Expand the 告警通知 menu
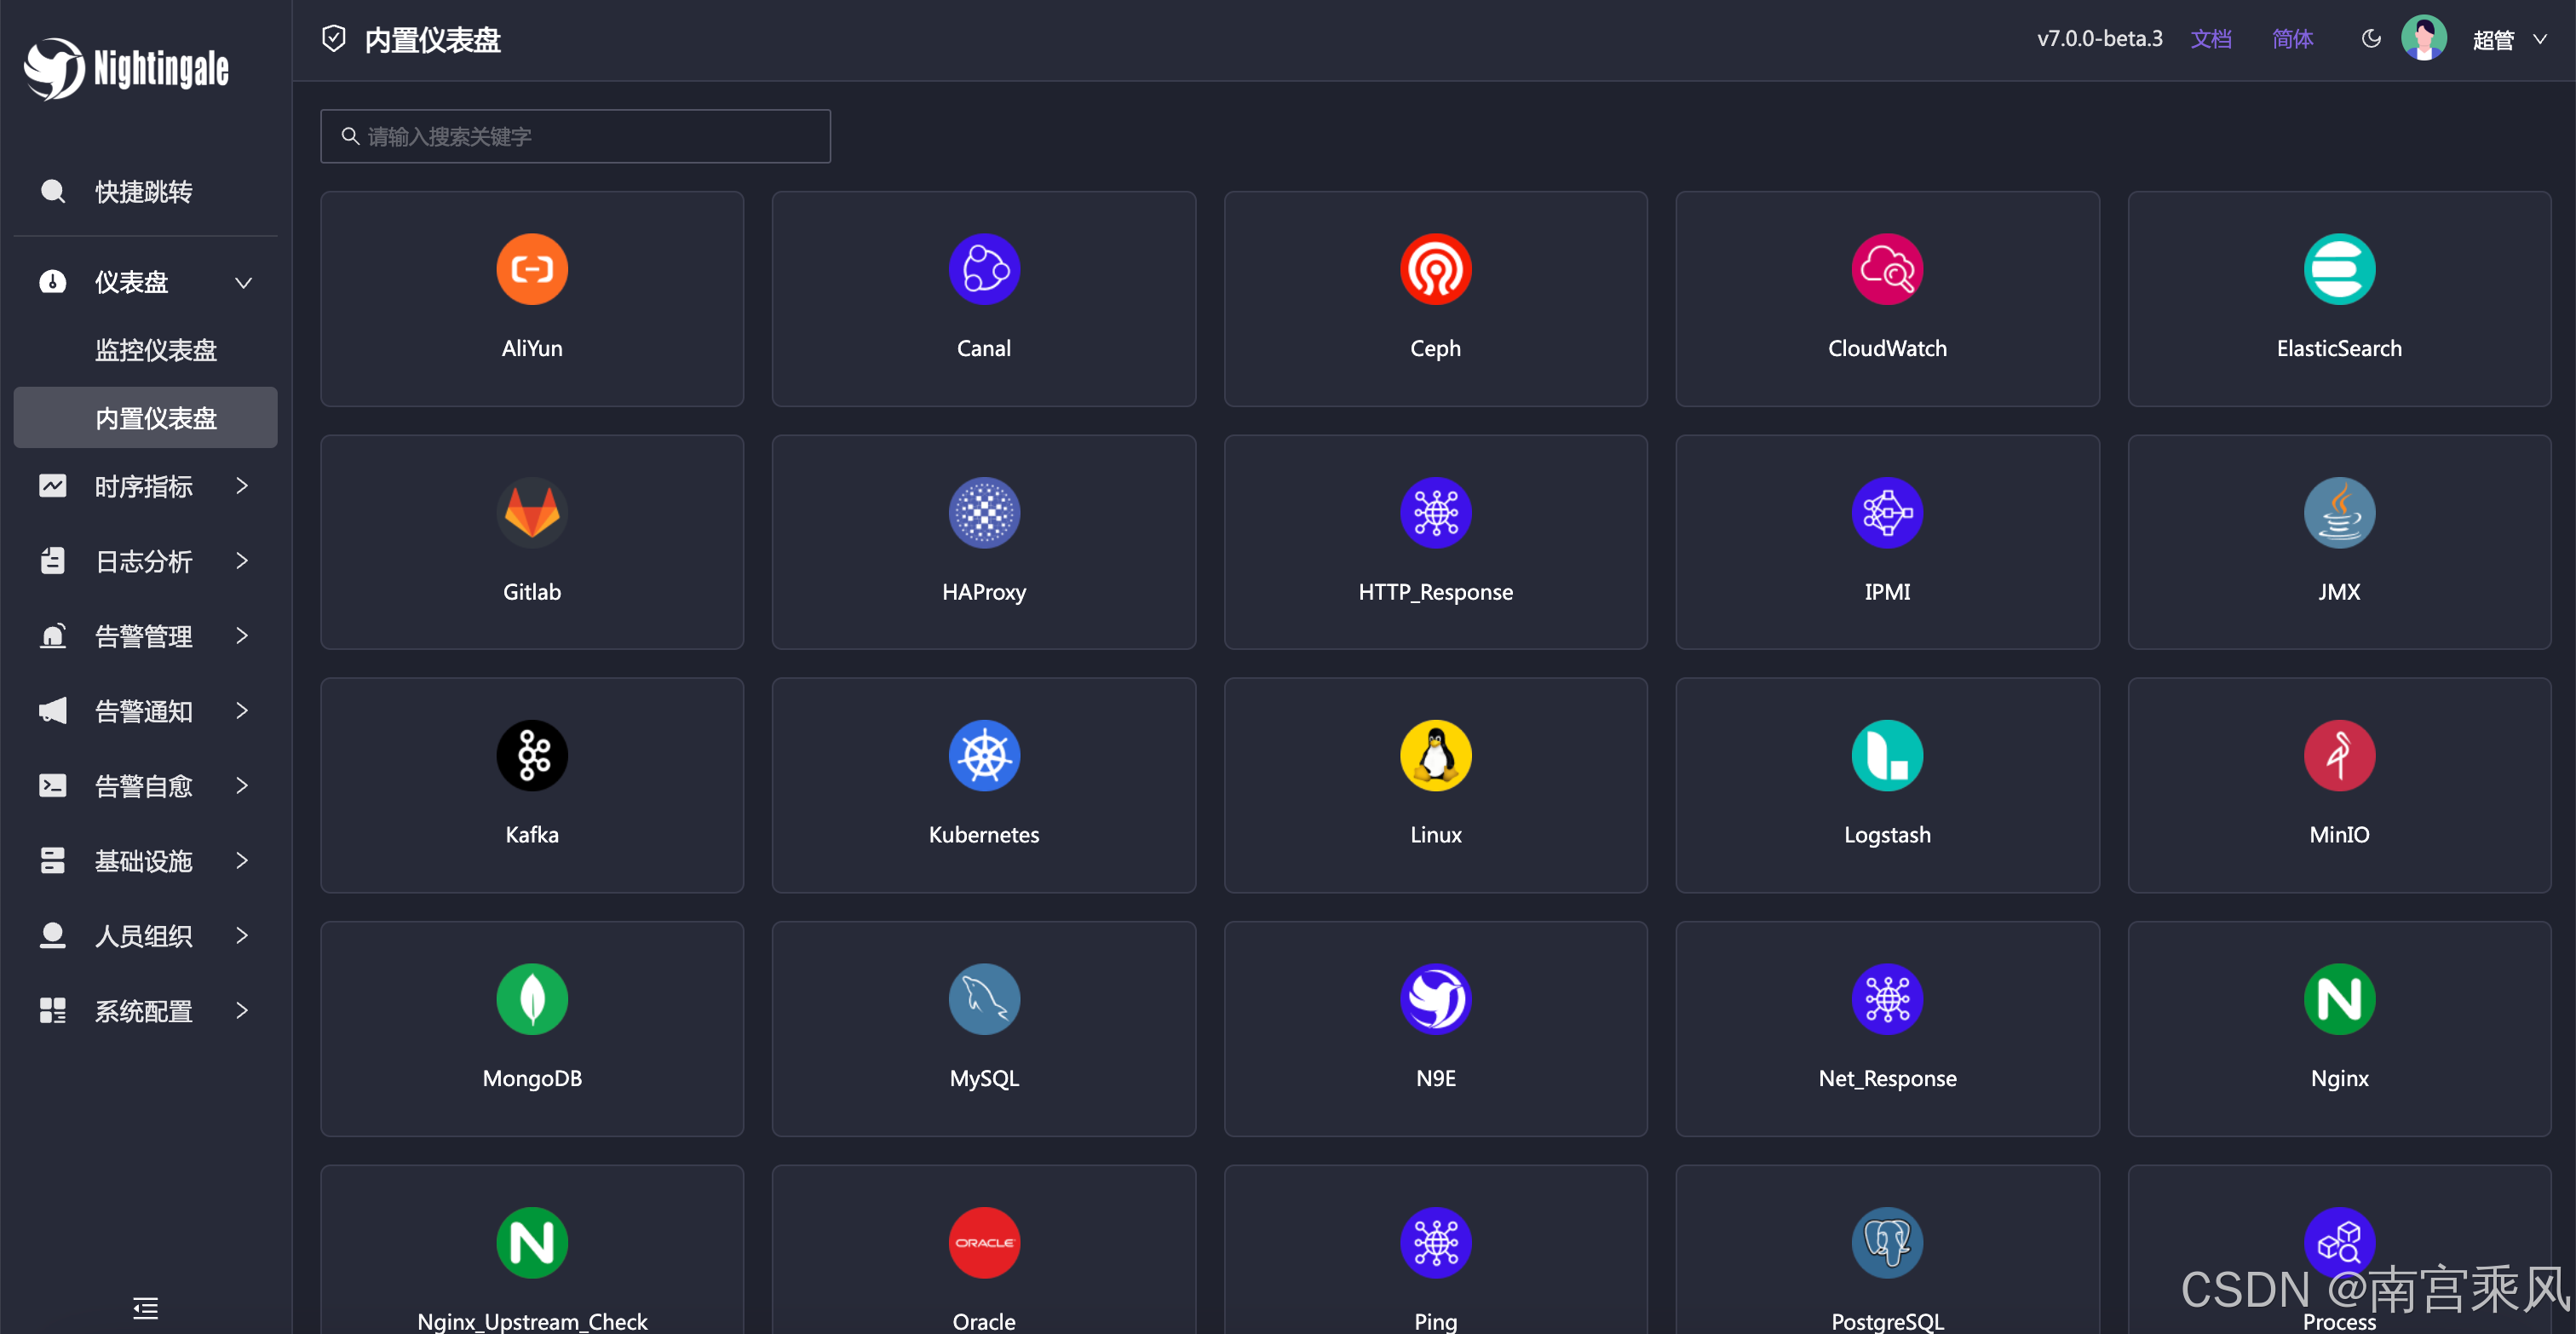2576x1334 pixels. point(145,711)
